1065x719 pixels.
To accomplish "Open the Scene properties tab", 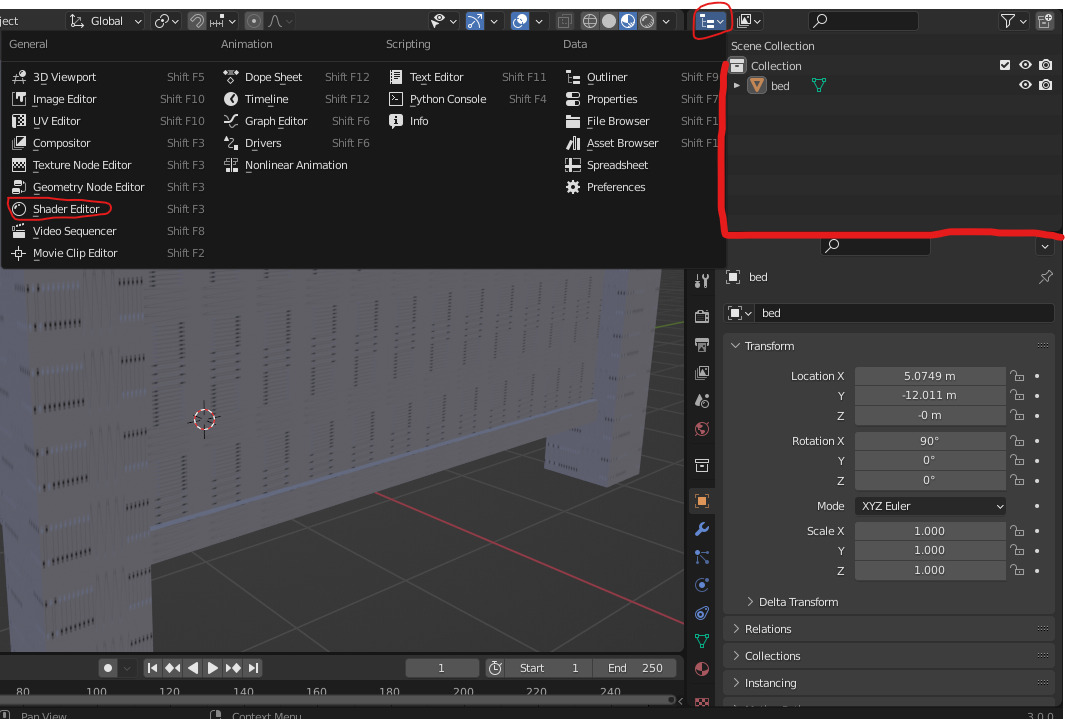I will (x=702, y=401).
